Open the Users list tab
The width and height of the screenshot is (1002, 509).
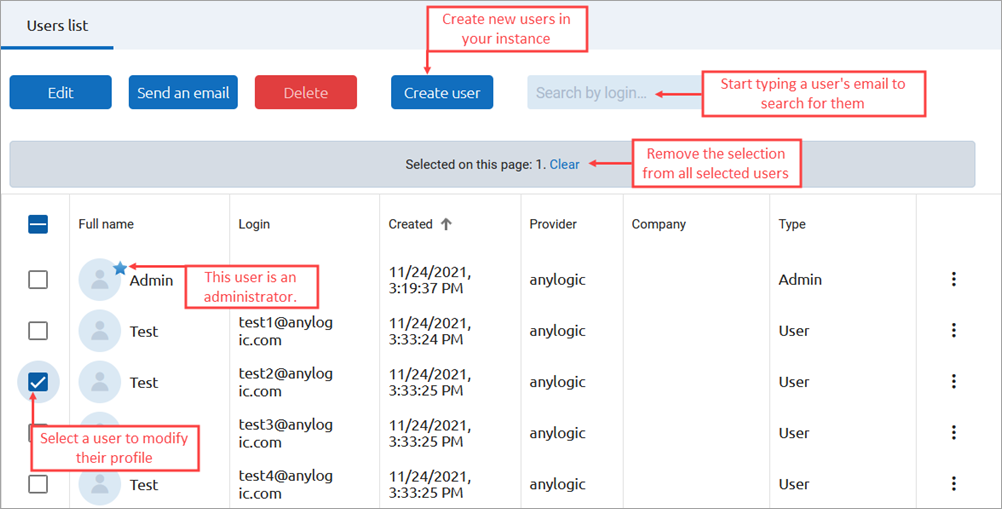[x=57, y=26]
